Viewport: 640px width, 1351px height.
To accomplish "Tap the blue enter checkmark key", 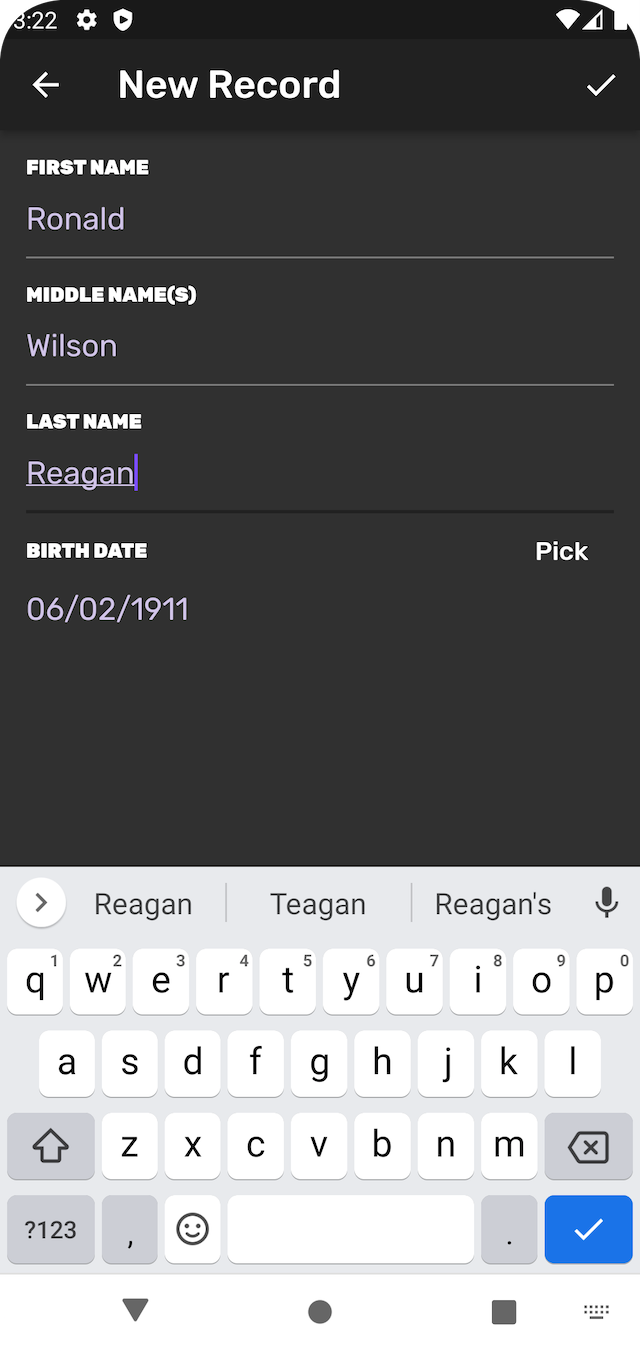I will point(588,1229).
